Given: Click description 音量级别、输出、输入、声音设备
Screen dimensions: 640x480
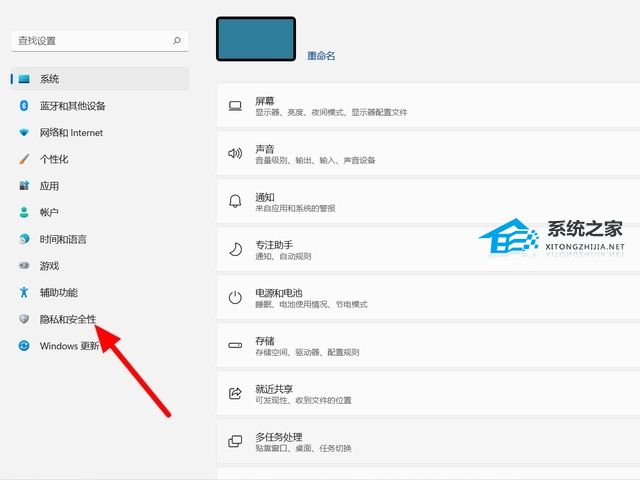Looking at the screenshot, I should click(x=315, y=160).
